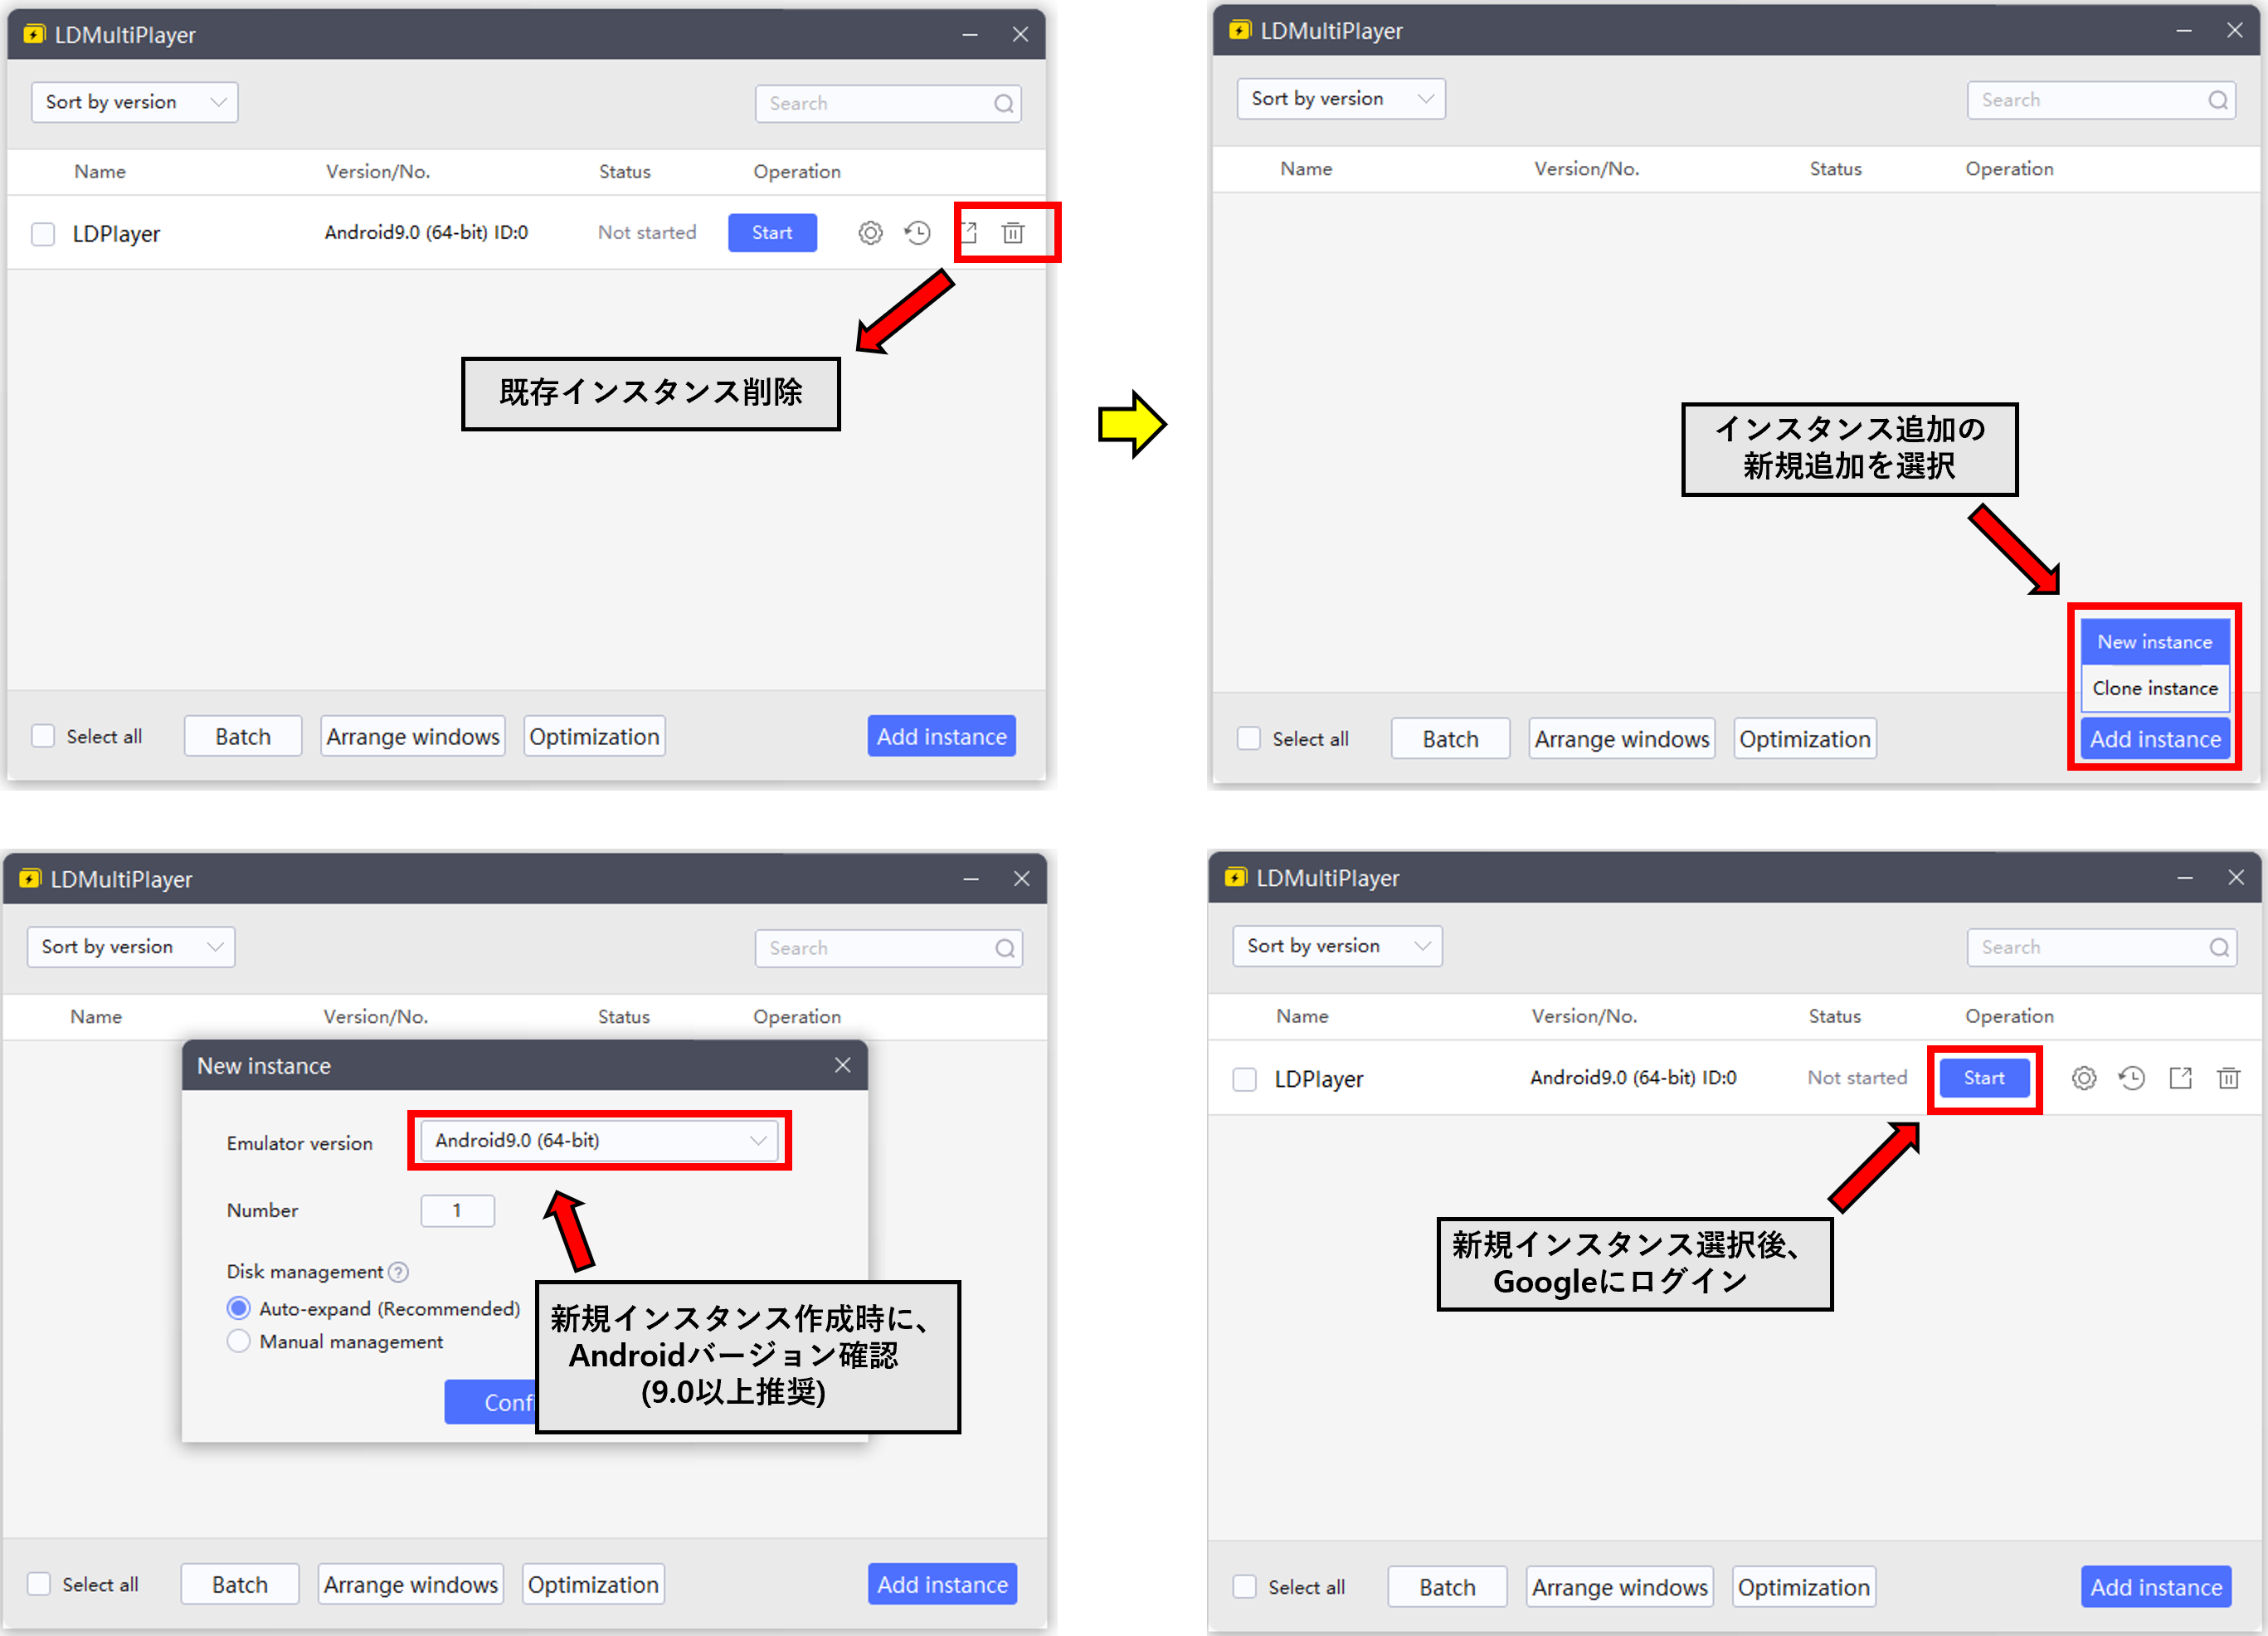
Task: Tick LDPlayer checkbox in row with red-outlined Start
Action: 1244,1079
